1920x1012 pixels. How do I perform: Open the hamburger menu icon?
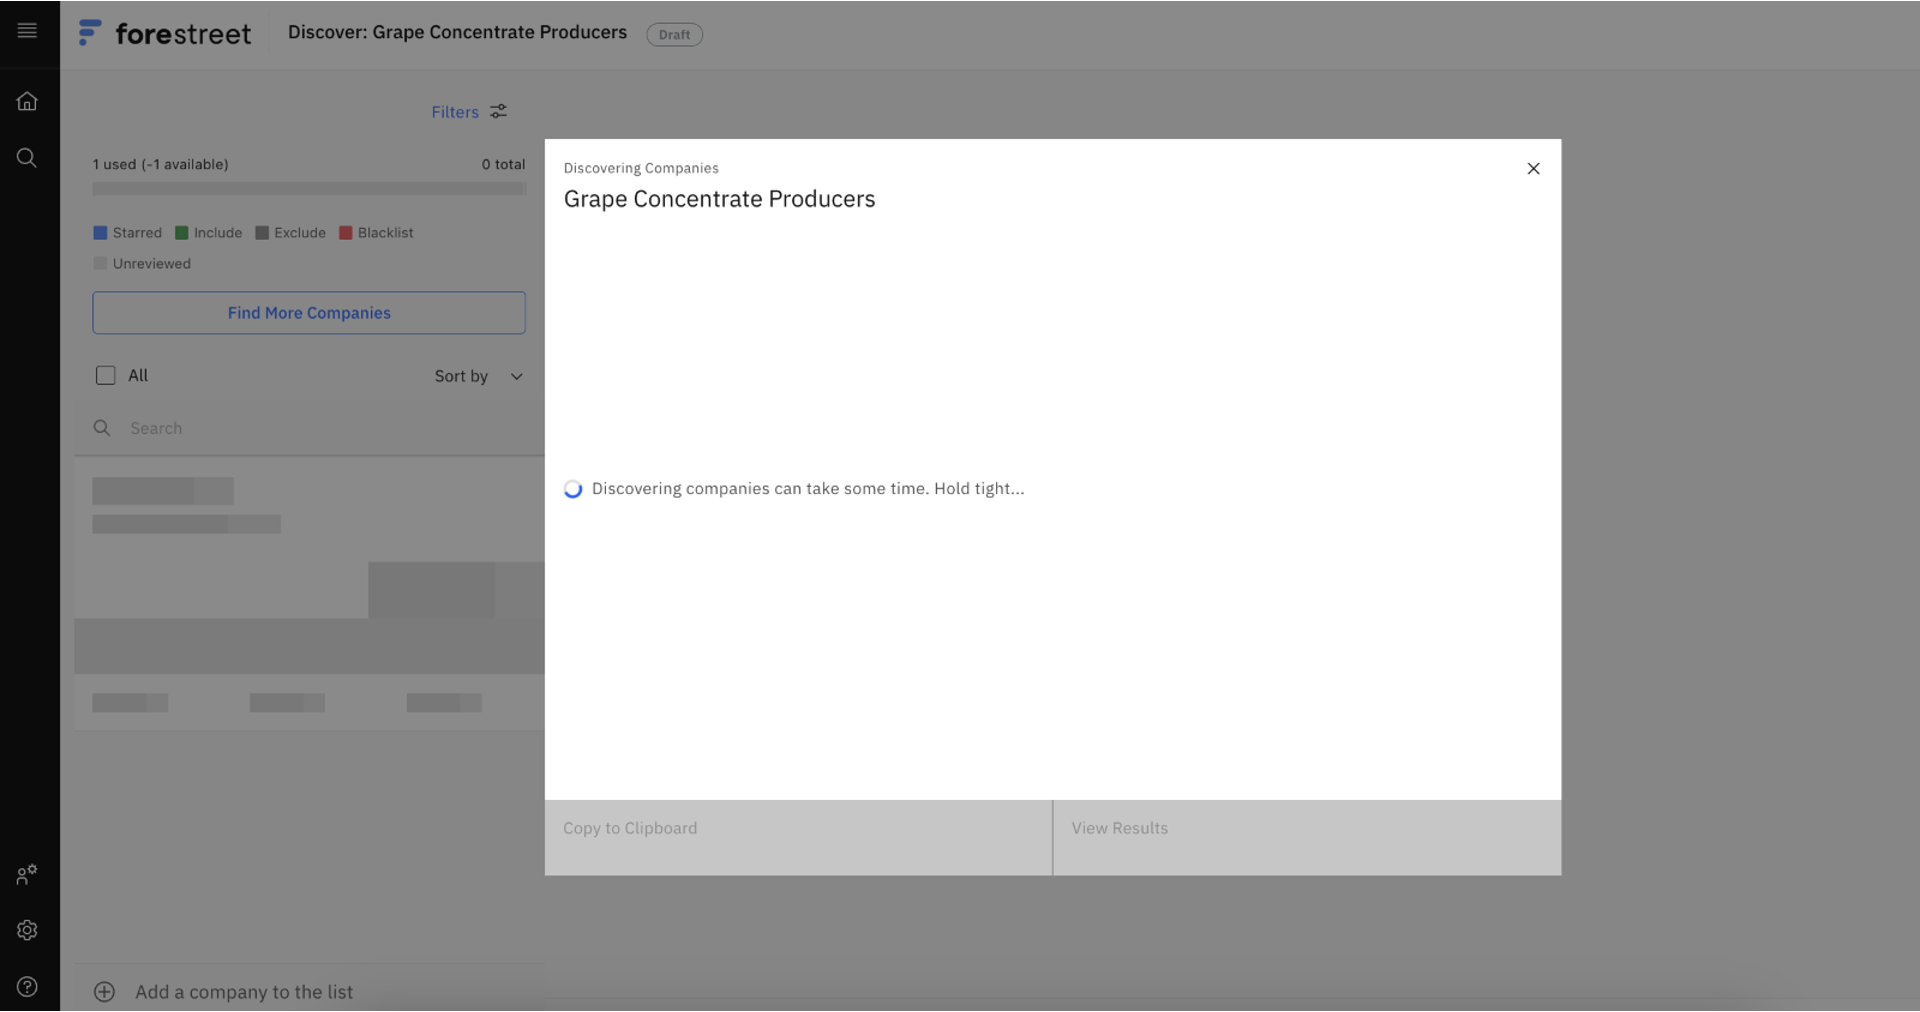click(27, 31)
